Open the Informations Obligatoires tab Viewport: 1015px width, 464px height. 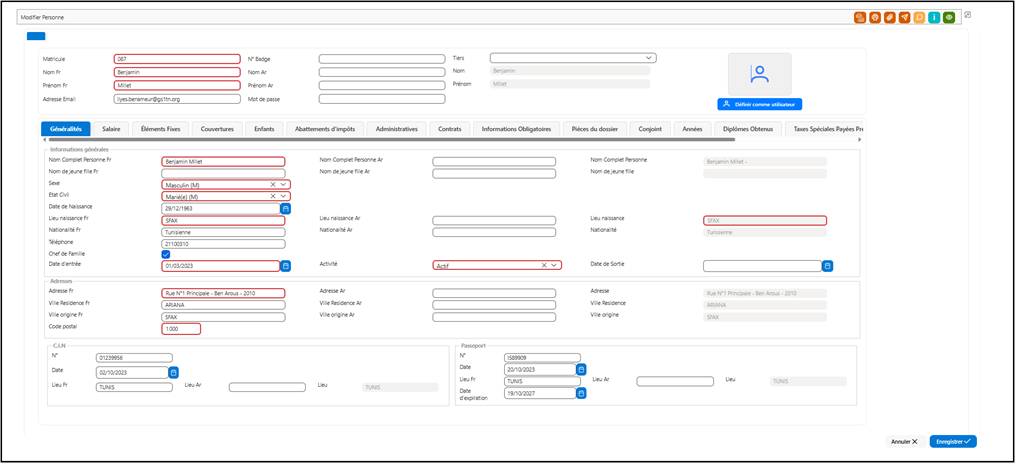tap(517, 129)
